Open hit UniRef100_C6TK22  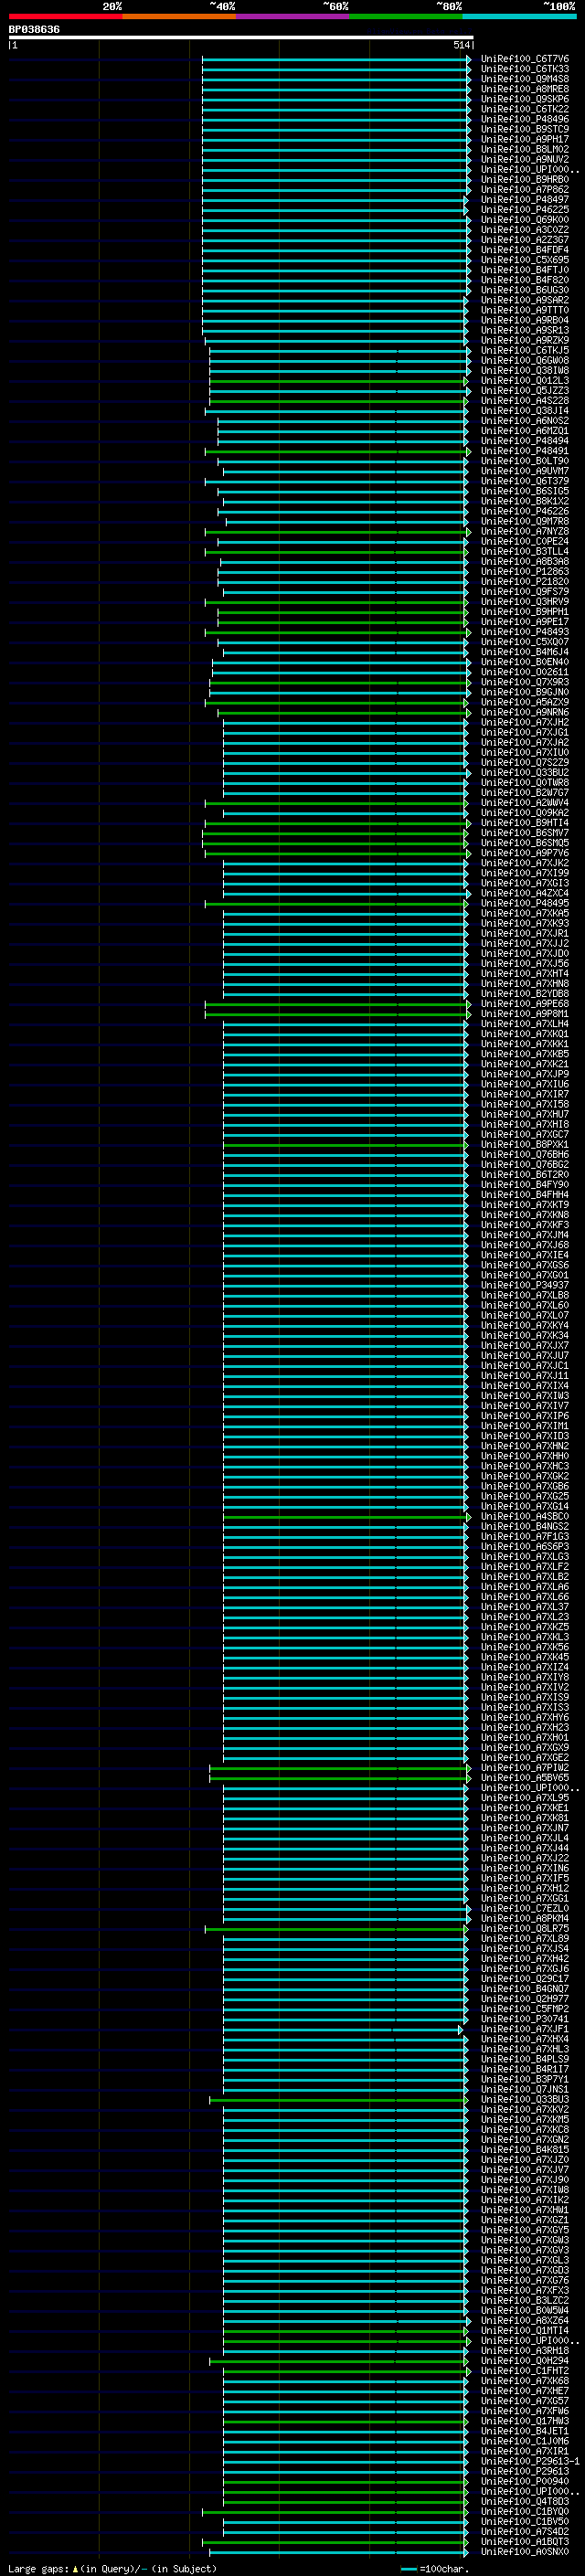pos(525,110)
